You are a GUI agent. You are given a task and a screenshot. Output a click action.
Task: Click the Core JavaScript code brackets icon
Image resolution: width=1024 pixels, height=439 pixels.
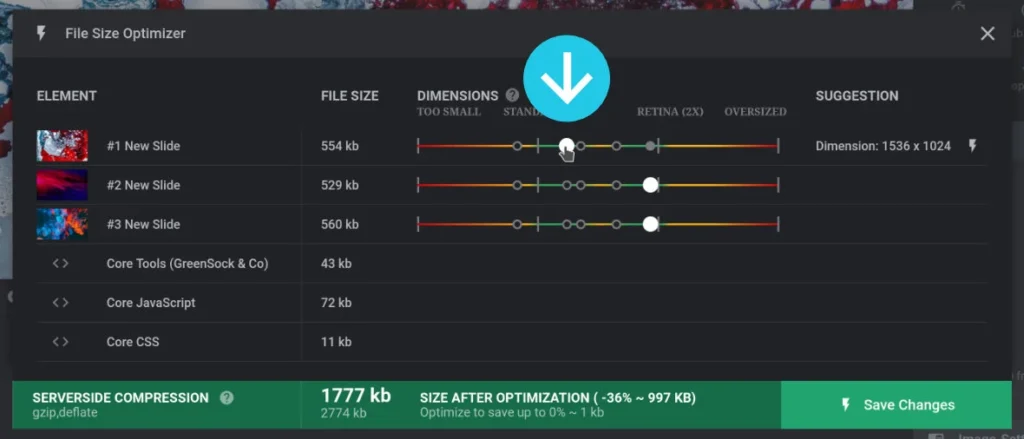pos(61,302)
